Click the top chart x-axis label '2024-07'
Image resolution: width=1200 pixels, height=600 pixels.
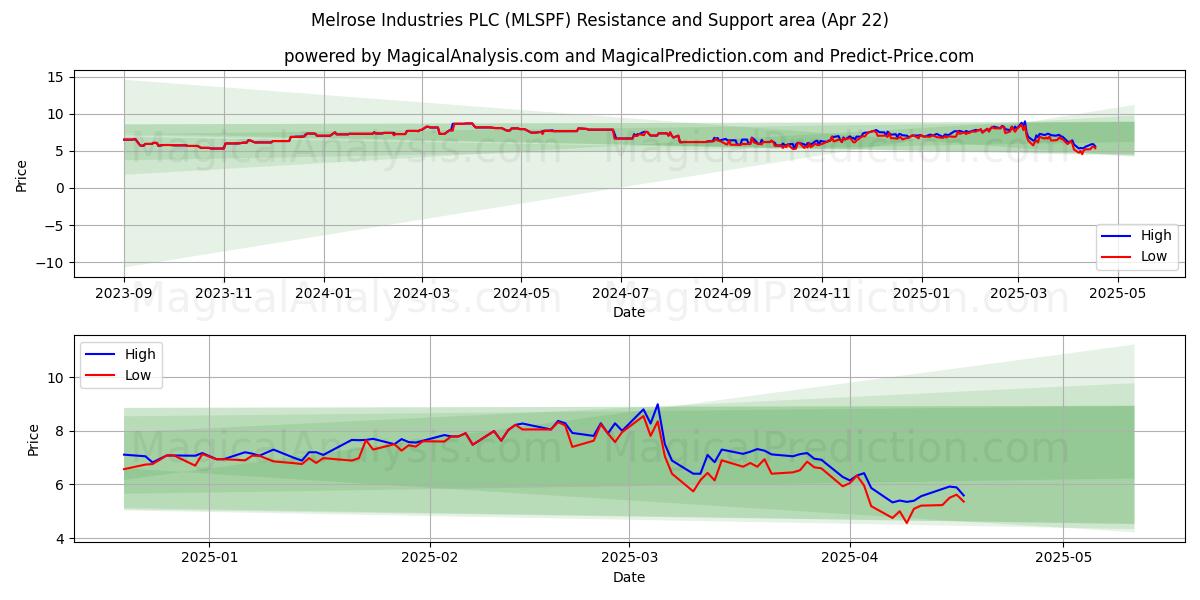tap(620, 295)
